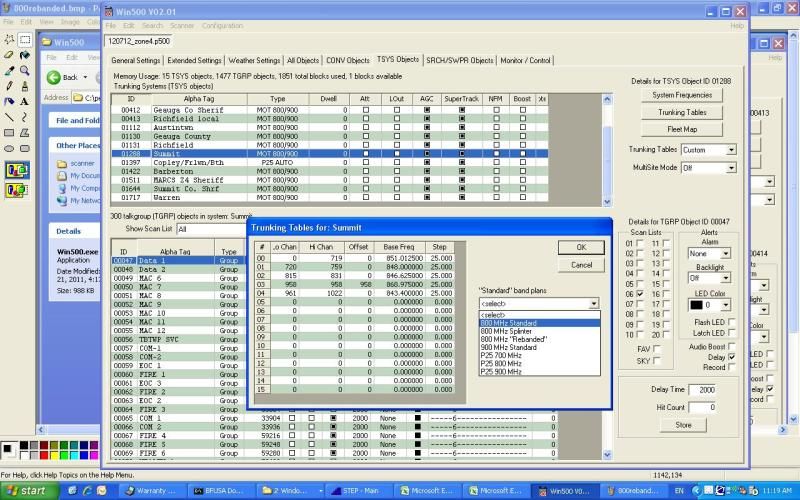Confirm Trunking Tables dialog with OK
This screenshot has height=500, width=800.
[x=581, y=247]
